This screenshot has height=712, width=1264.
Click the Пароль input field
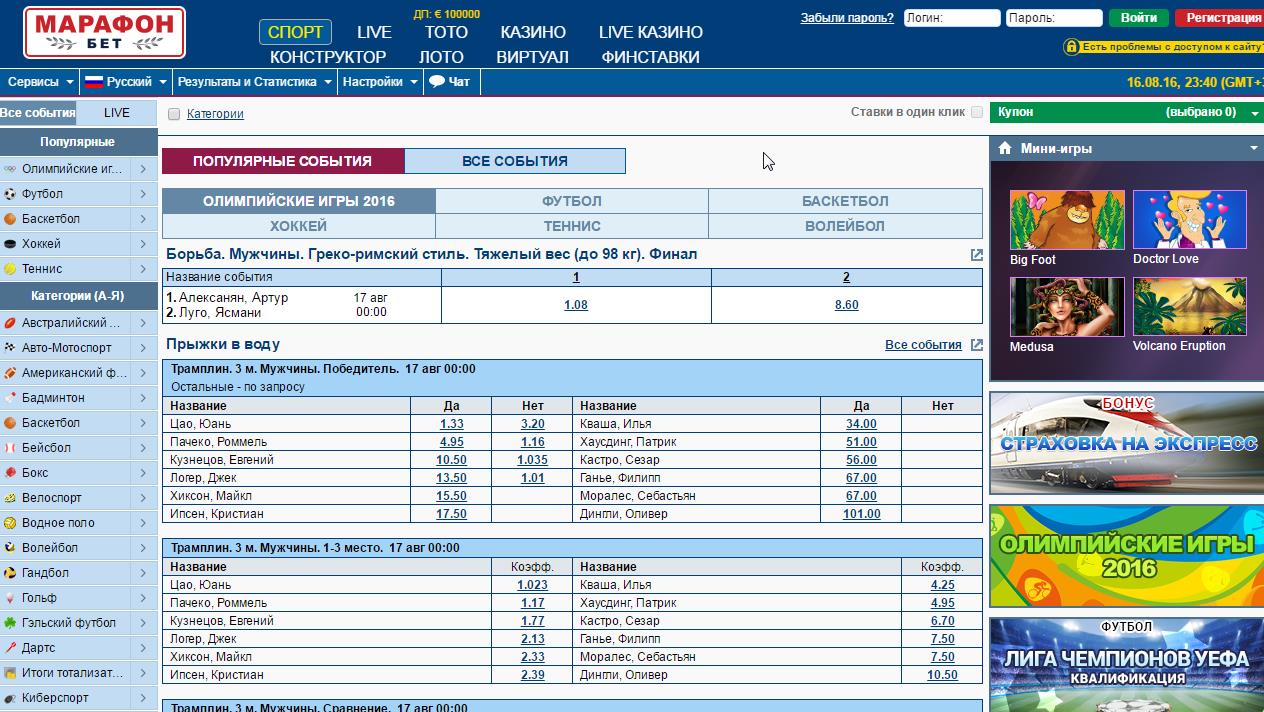(1054, 18)
